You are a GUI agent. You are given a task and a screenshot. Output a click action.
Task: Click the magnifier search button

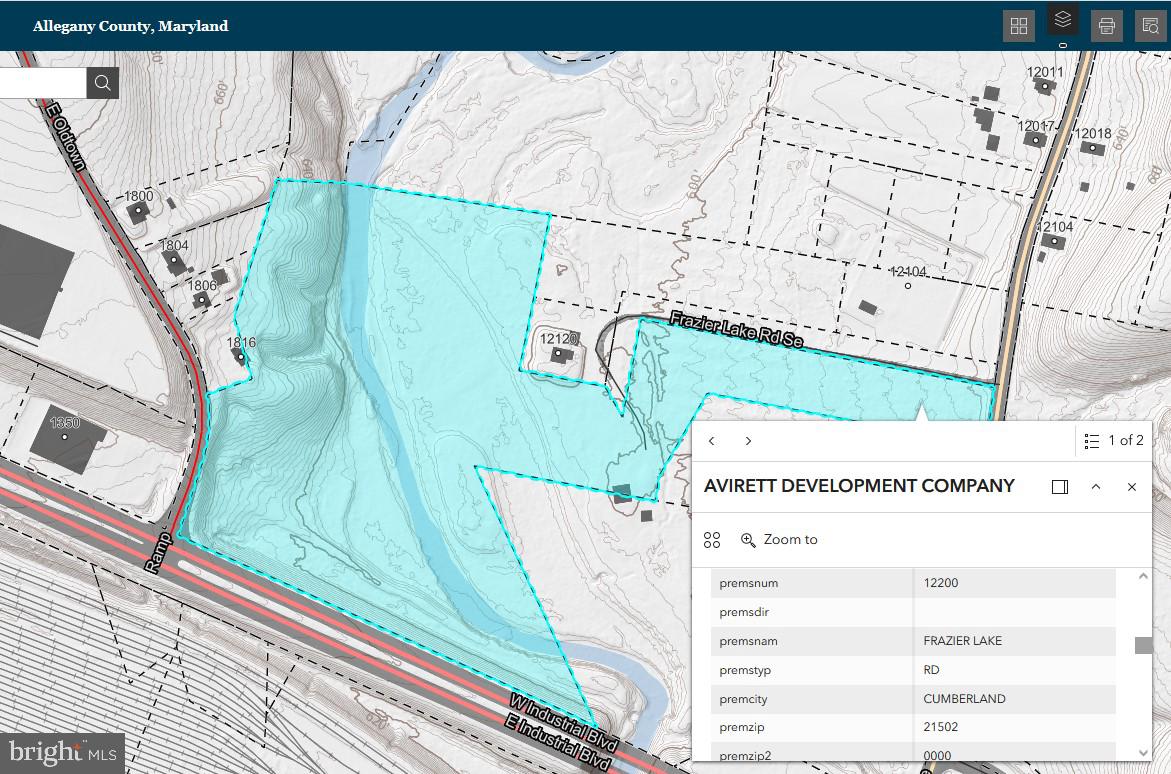(103, 83)
